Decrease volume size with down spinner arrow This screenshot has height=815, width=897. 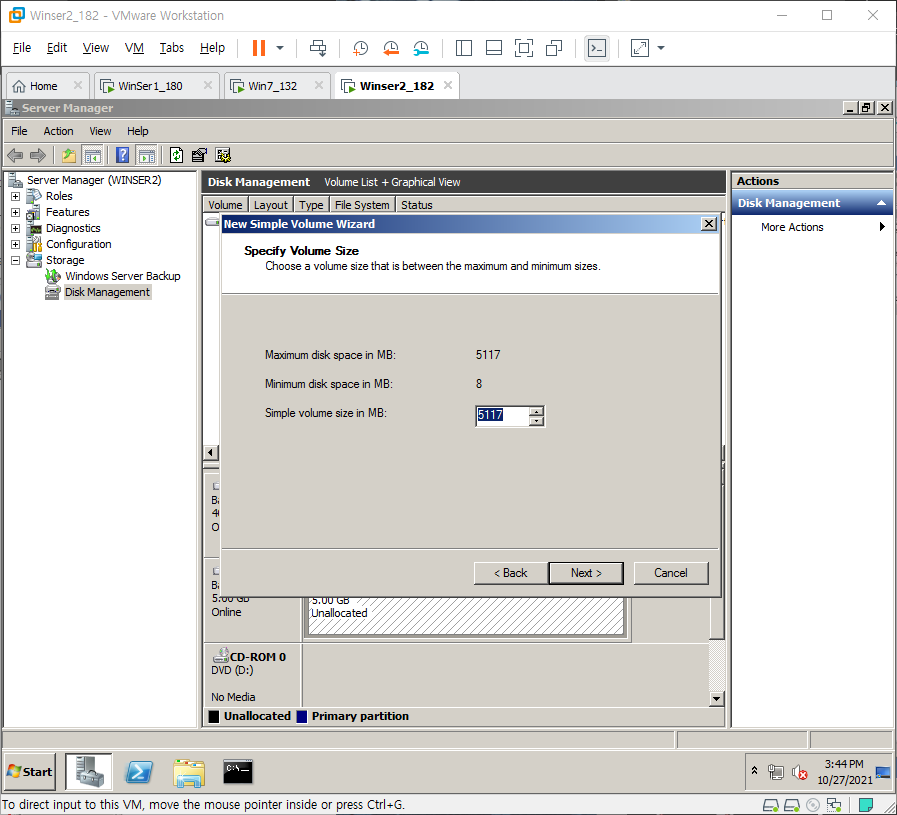point(536,421)
